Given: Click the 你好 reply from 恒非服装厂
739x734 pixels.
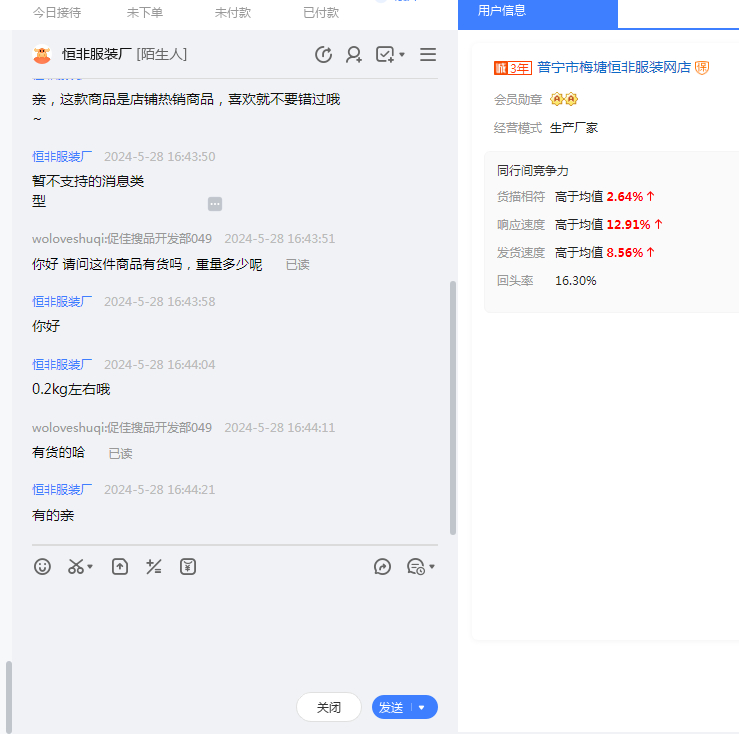Looking at the screenshot, I should (x=46, y=326).
